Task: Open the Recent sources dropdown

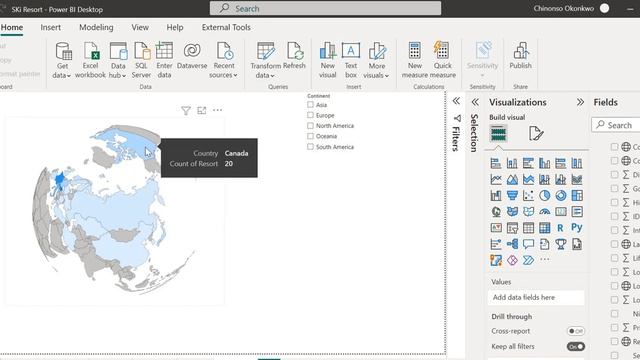Action: coord(223,75)
